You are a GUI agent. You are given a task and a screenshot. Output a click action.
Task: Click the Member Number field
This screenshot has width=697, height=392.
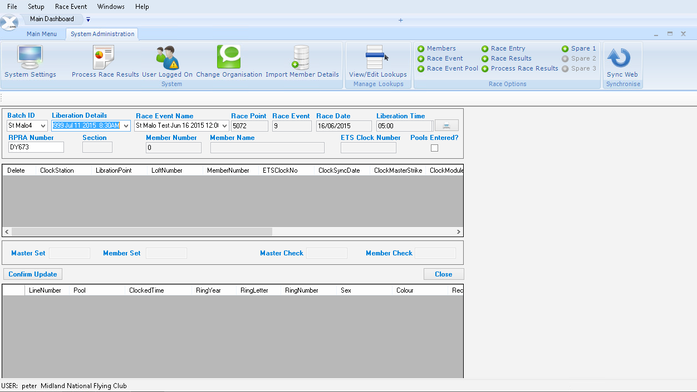point(173,148)
